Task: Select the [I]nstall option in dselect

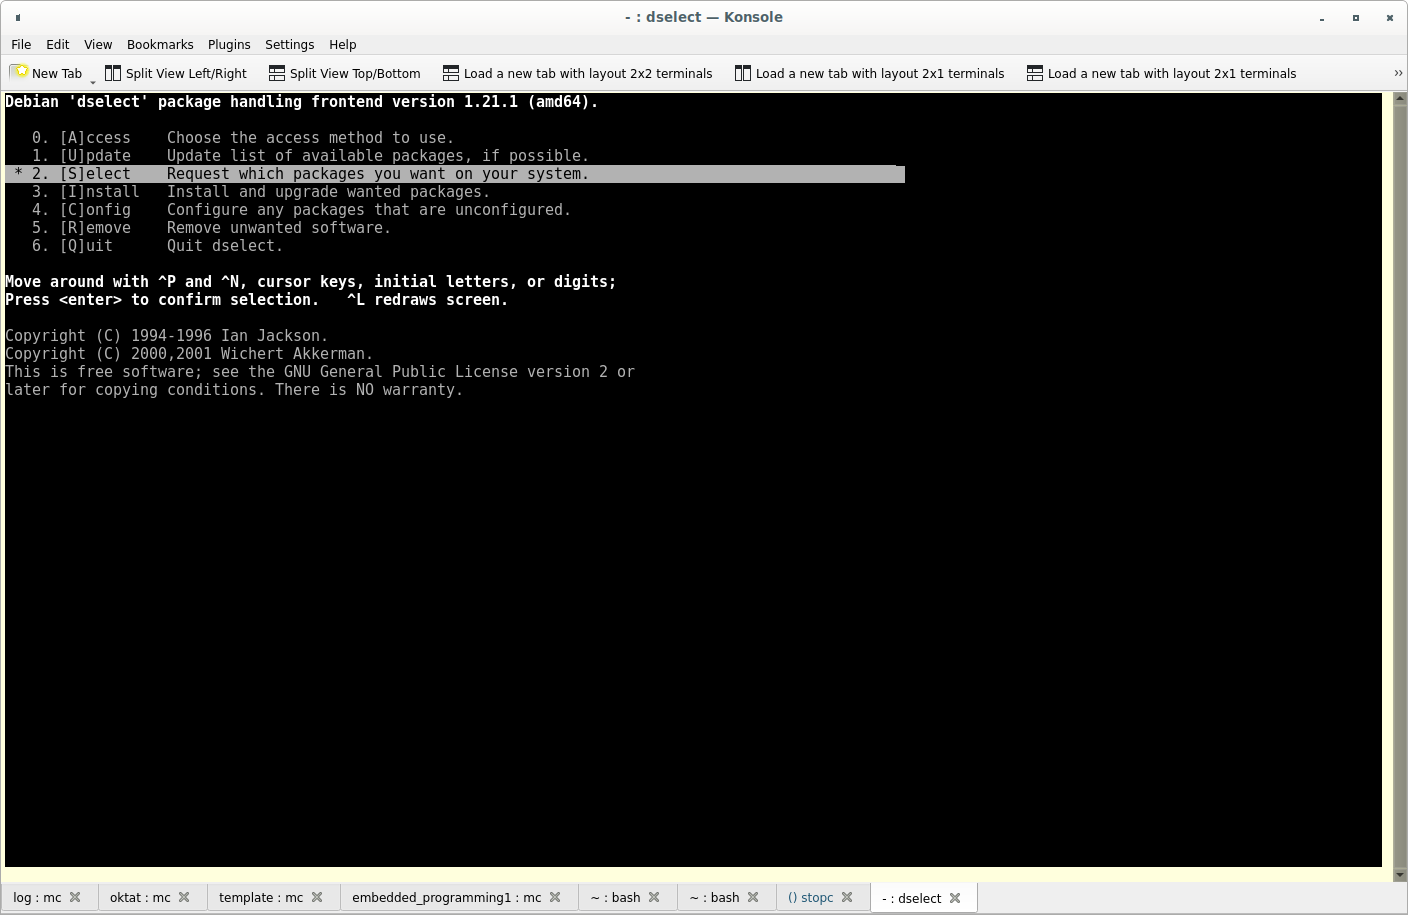Action: coord(99,192)
